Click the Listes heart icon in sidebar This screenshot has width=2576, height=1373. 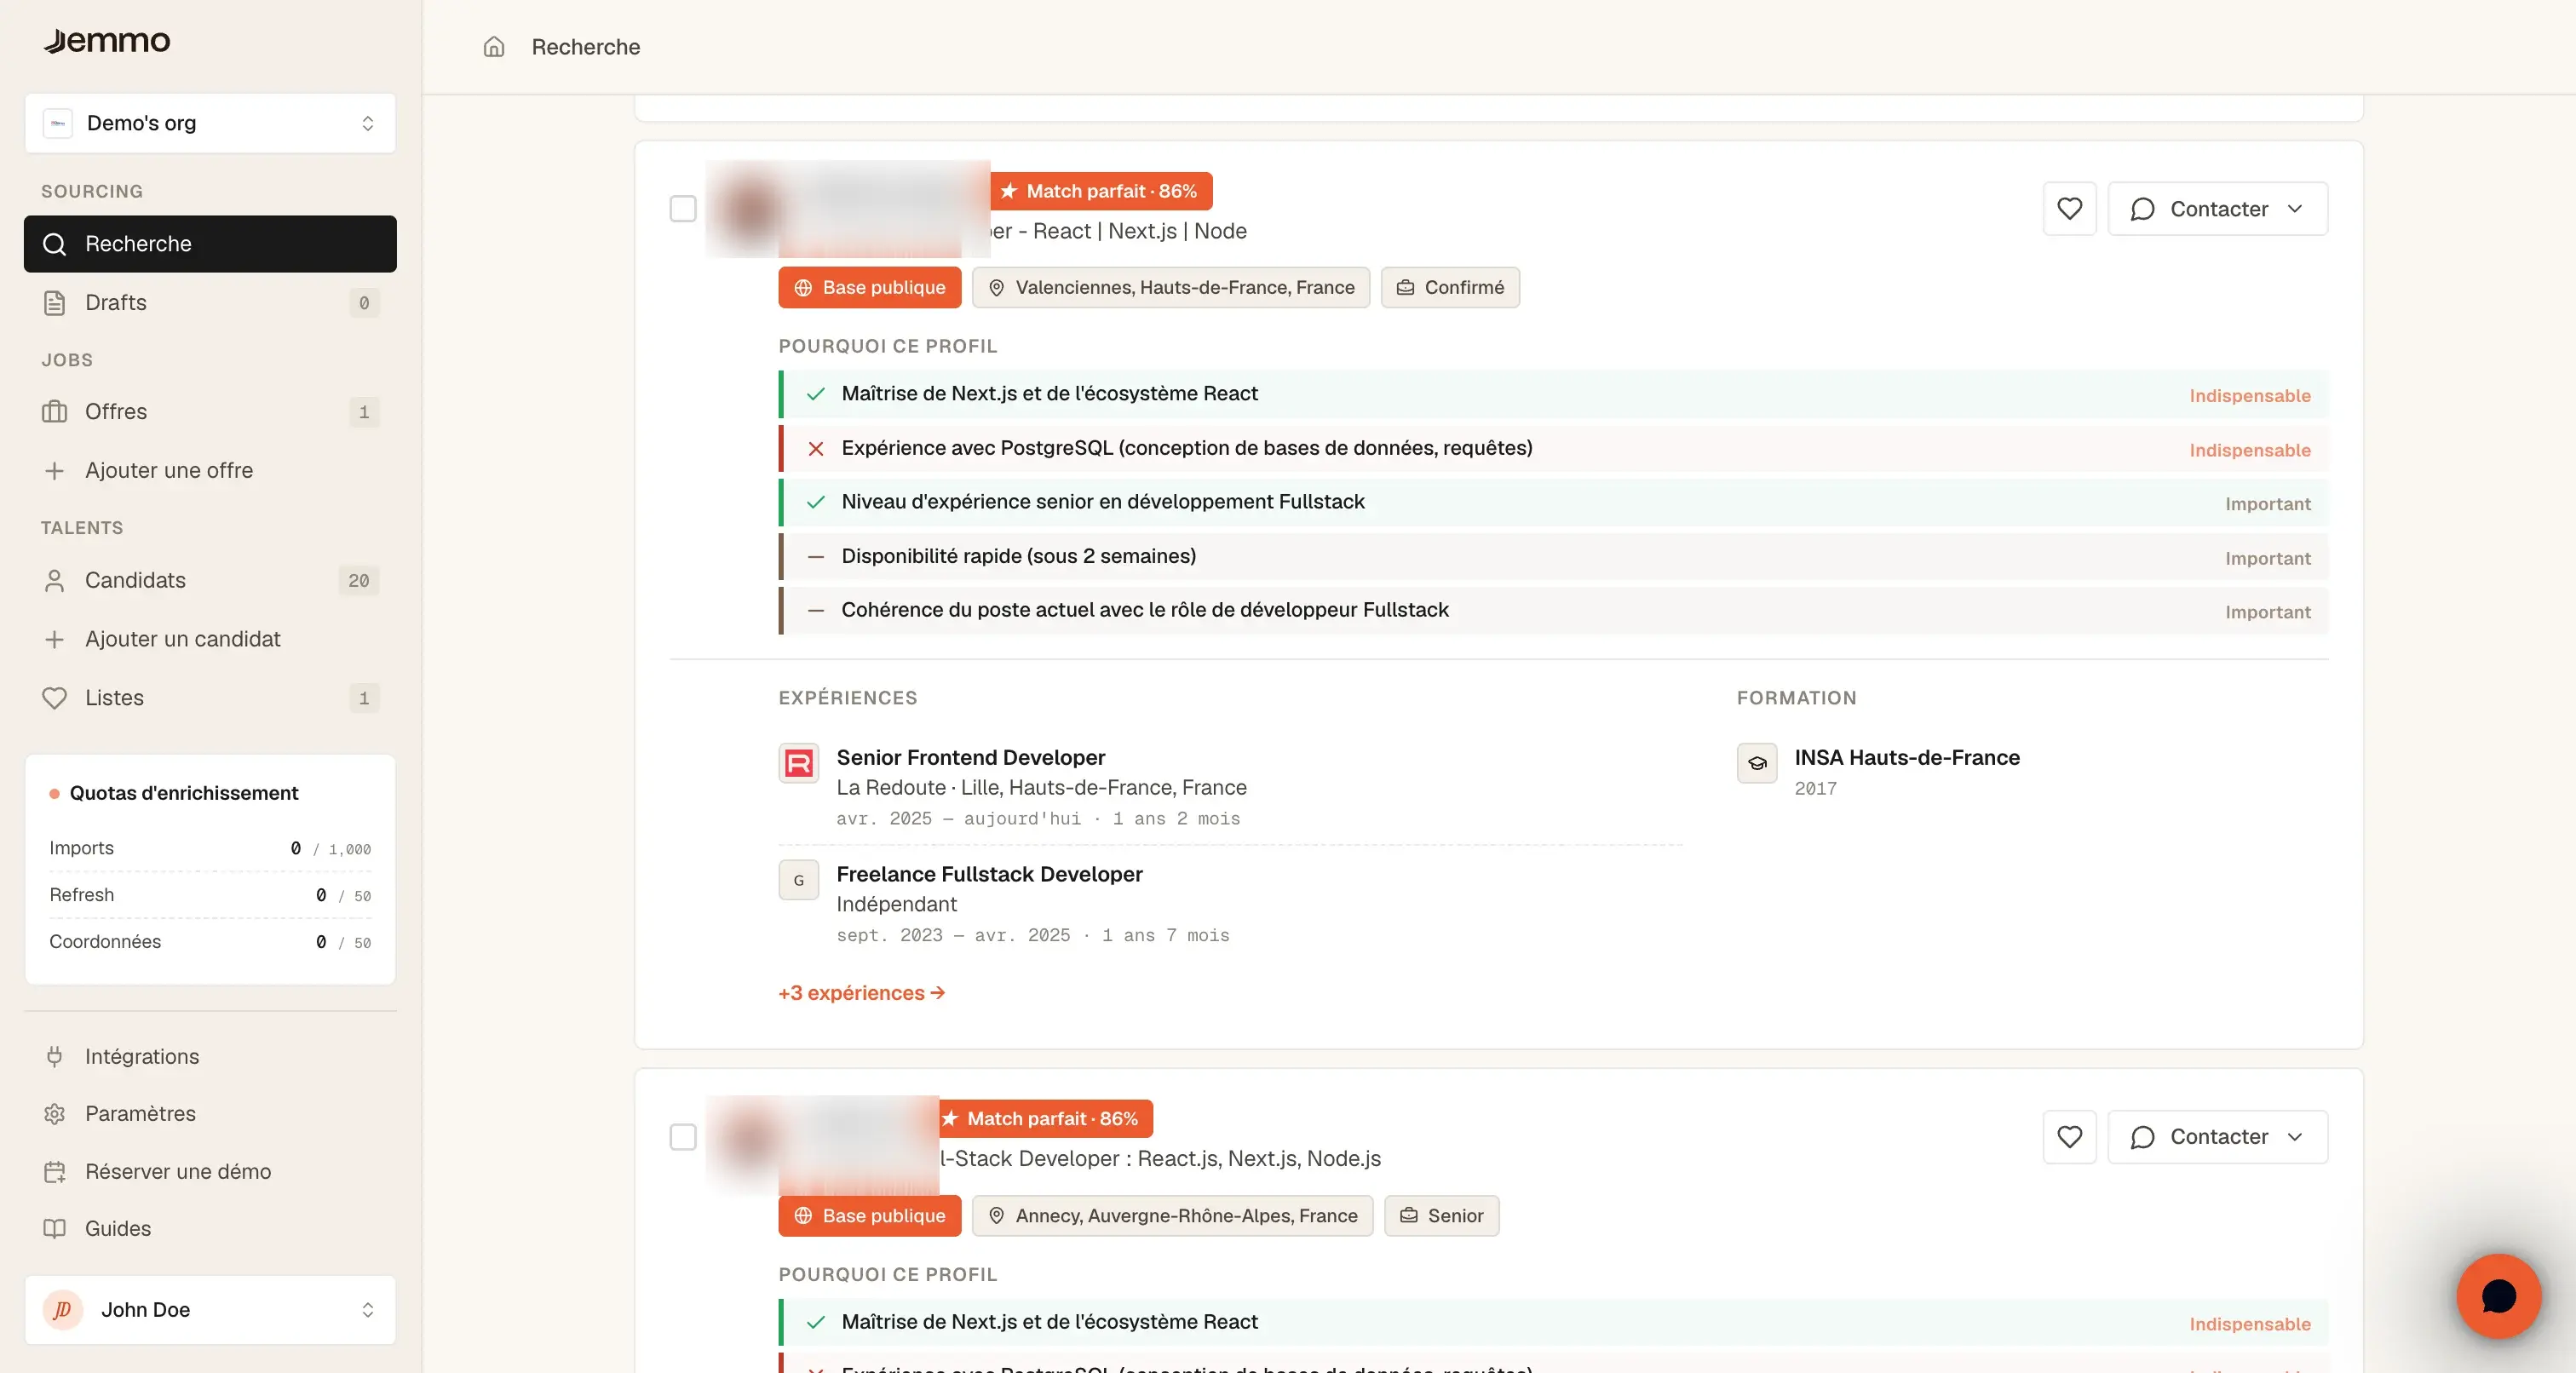pyautogui.click(x=55, y=698)
